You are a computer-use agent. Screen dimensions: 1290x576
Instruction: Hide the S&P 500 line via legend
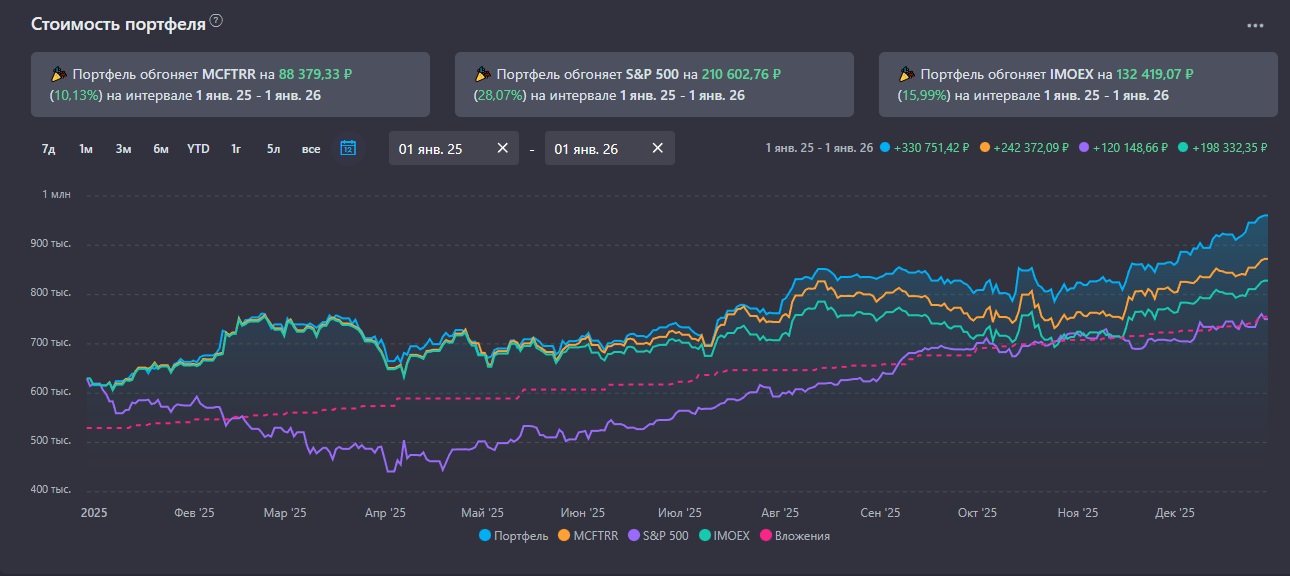(658, 535)
